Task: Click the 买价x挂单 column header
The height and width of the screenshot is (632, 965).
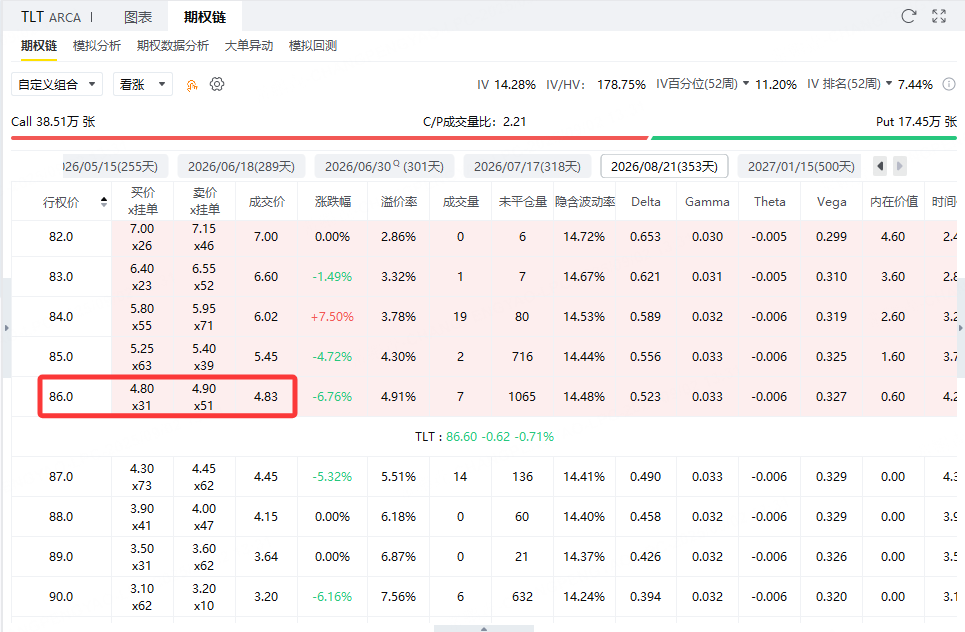Action: tap(142, 201)
